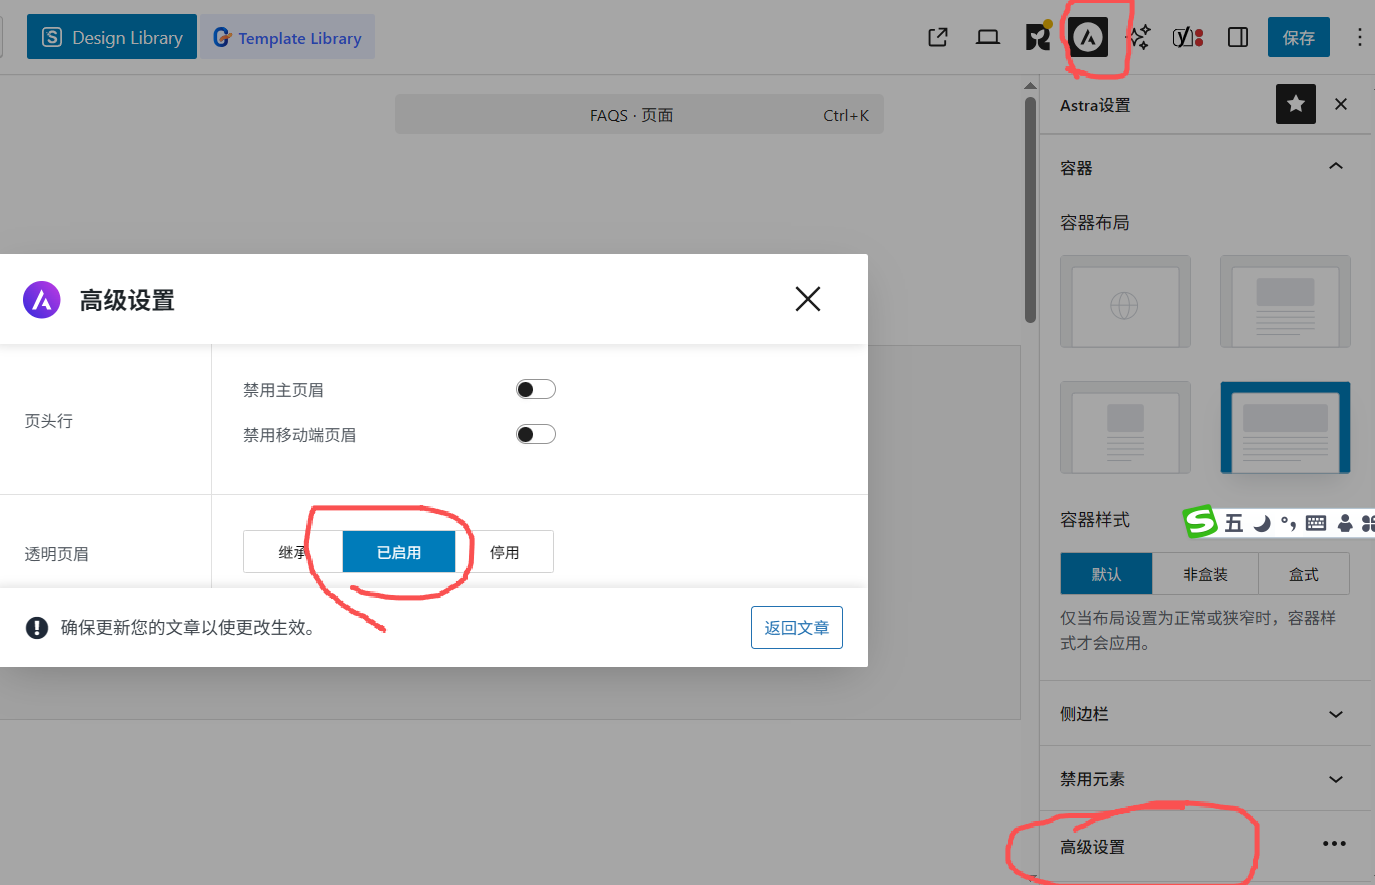Open page preview in new tab
This screenshot has width=1375, height=885.
pos(938,38)
